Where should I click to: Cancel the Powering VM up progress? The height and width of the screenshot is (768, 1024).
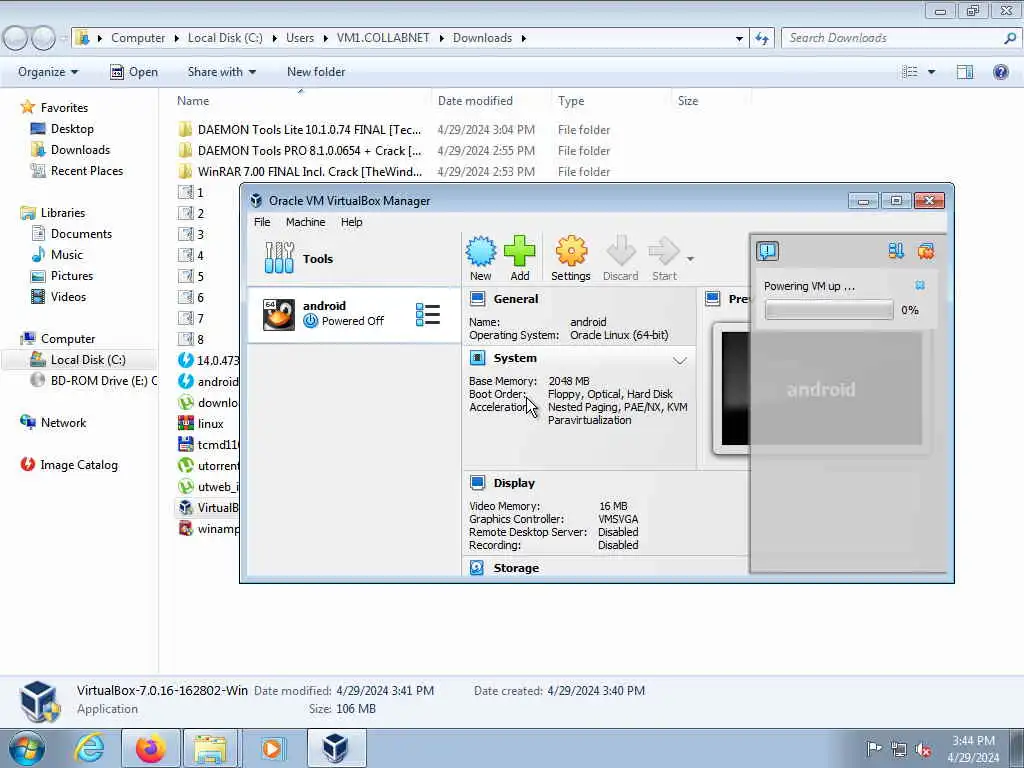(920, 285)
